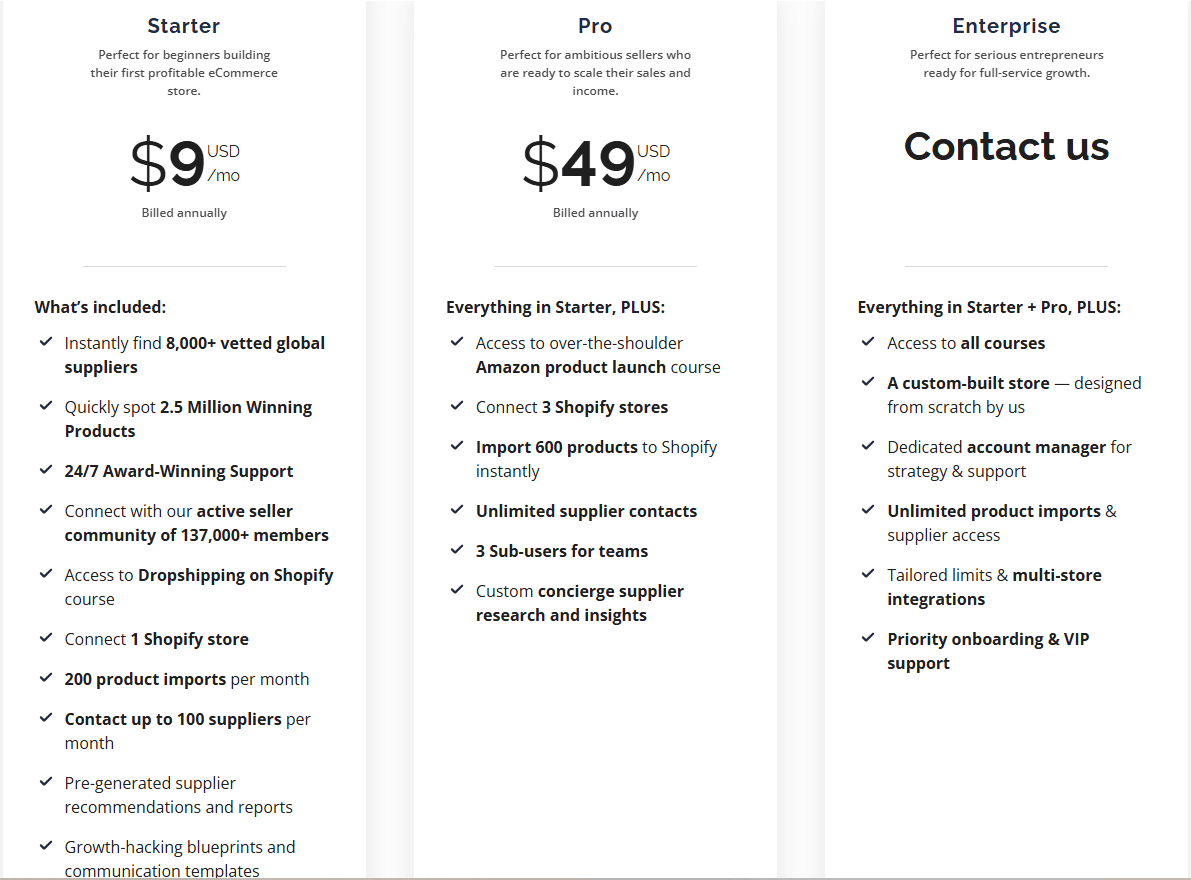This screenshot has height=880, width=1191.
Task: Click checkmark next to Access to all courses
Action: point(868,342)
